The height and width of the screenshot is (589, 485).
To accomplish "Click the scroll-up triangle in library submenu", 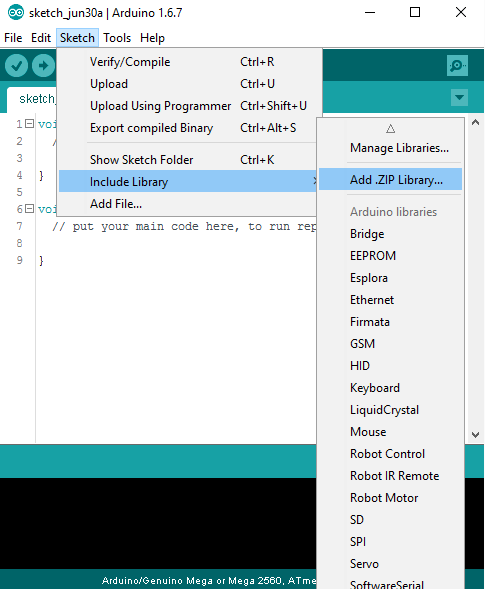I will pos(390,129).
